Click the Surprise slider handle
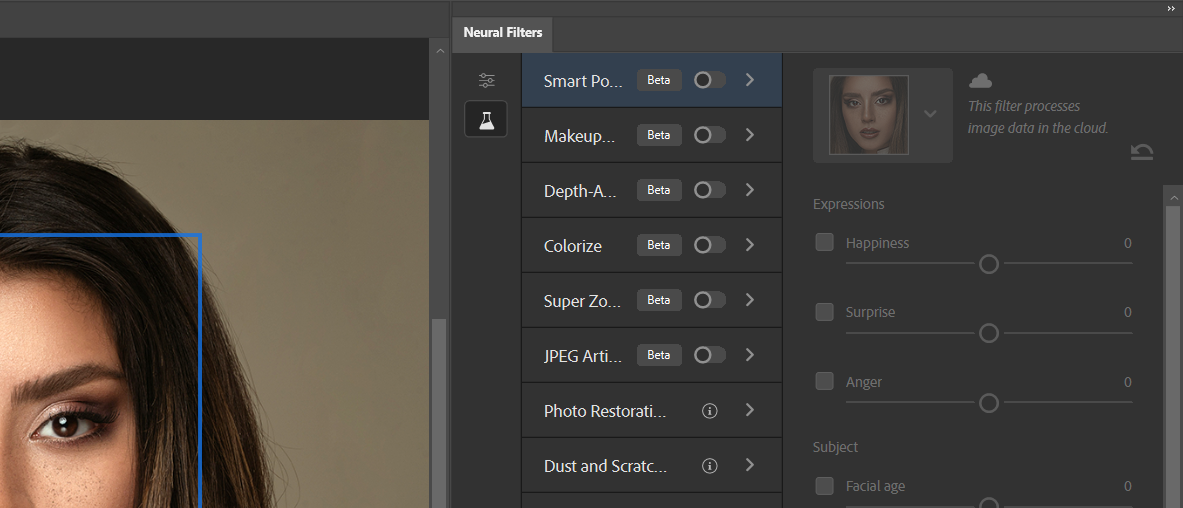Viewport: 1183px width, 508px height. tap(989, 333)
